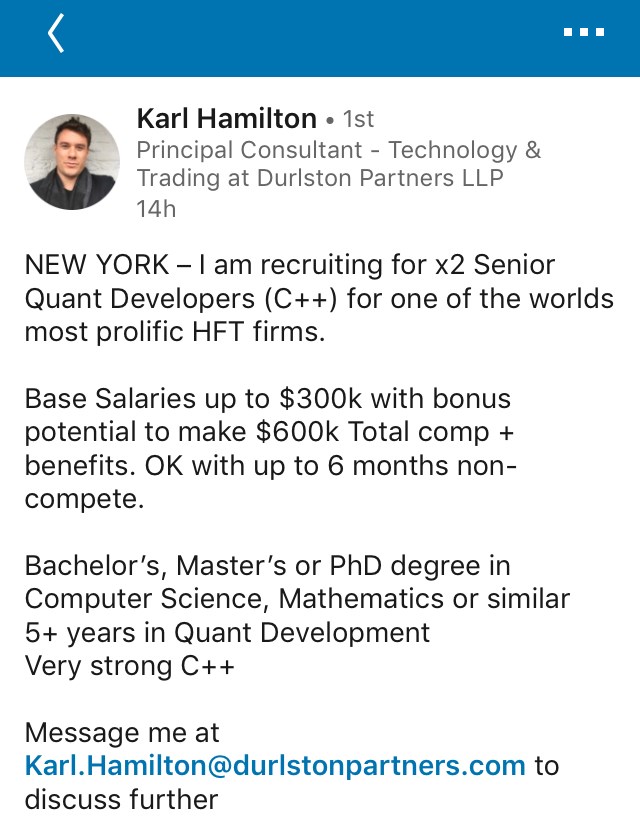The image size is (640, 827).
Task: Click the 5+ years in Quant Development line
Action: 228,632
